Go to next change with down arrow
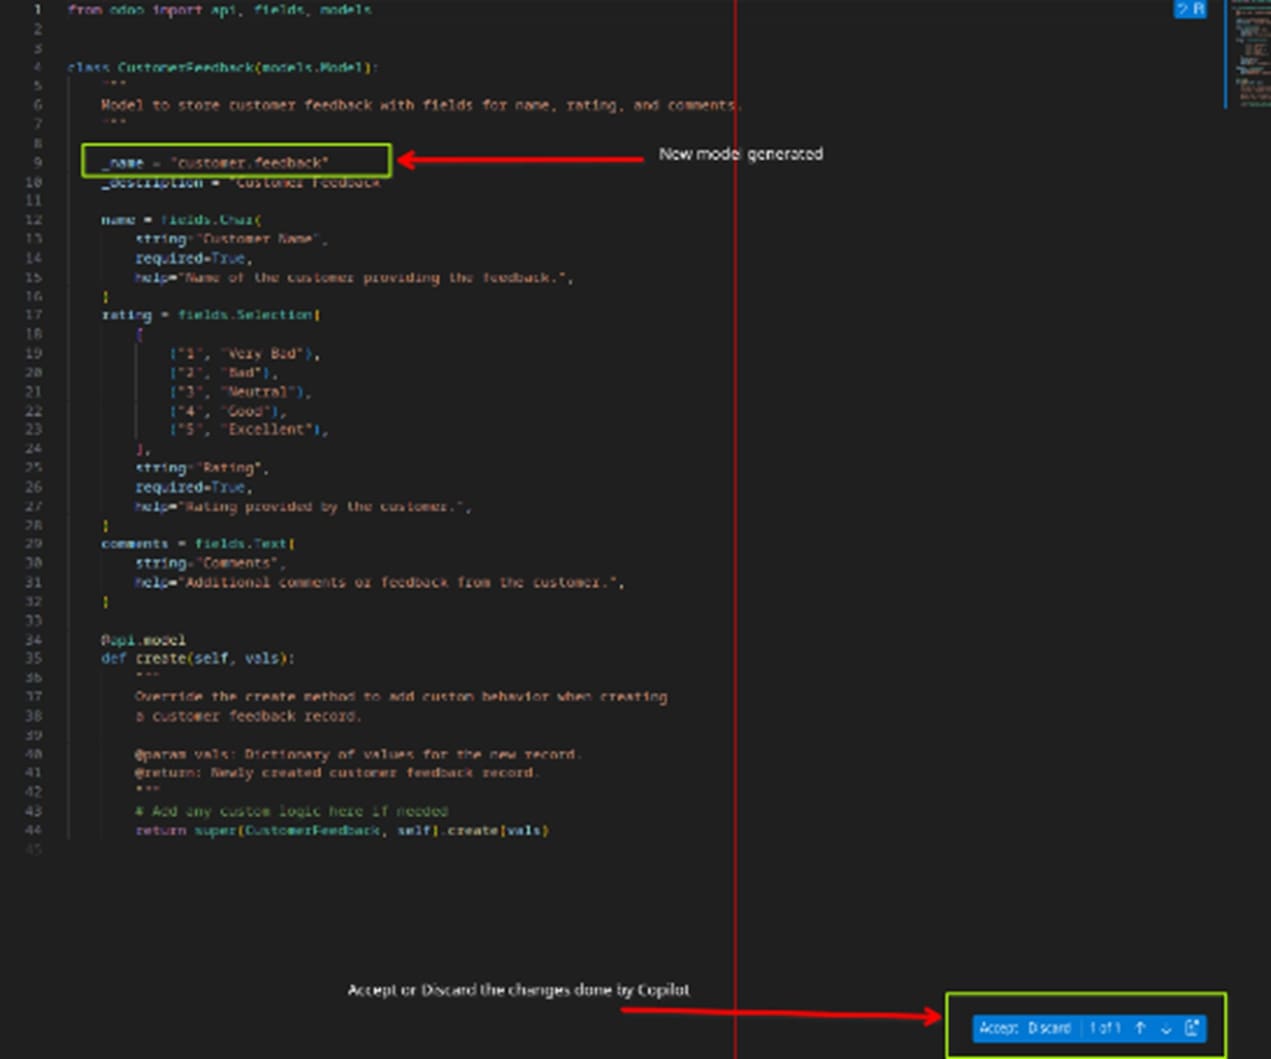 click(x=1166, y=1029)
